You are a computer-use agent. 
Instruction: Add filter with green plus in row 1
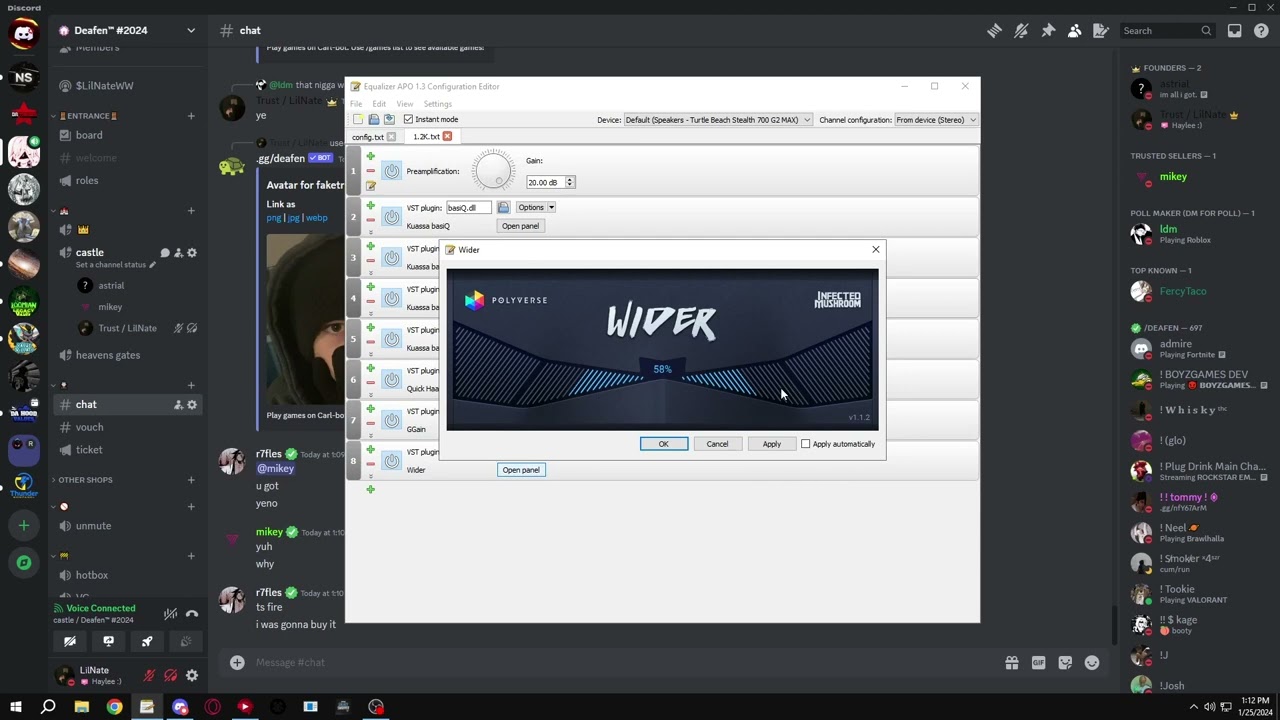[370, 157]
